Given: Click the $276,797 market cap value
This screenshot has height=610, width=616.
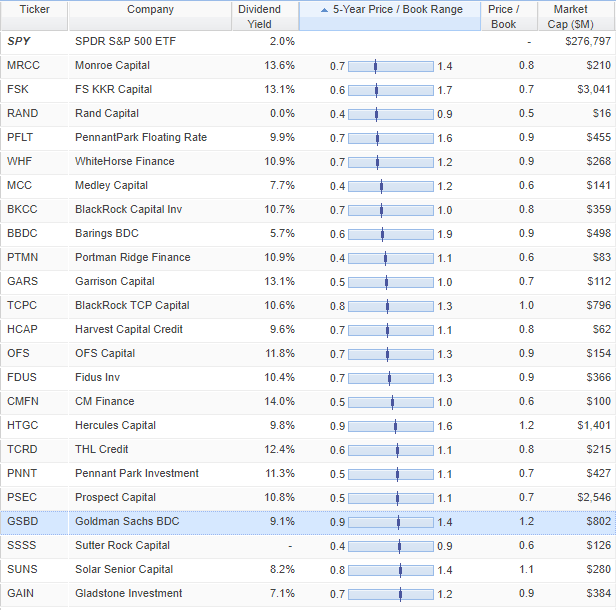Looking at the screenshot, I should 588,41.
